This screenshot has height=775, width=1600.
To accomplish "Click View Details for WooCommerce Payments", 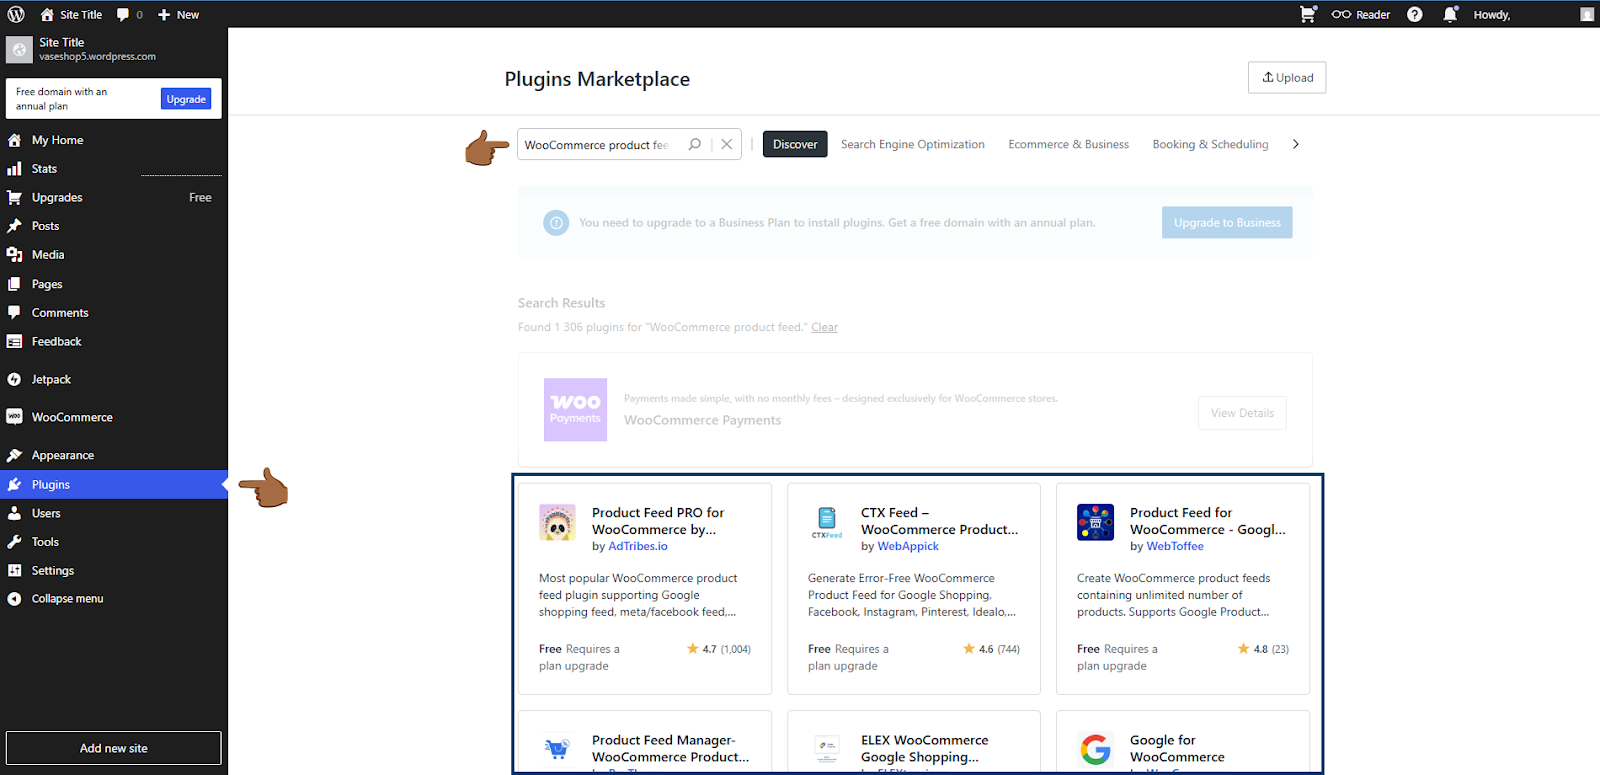I will point(1242,413).
